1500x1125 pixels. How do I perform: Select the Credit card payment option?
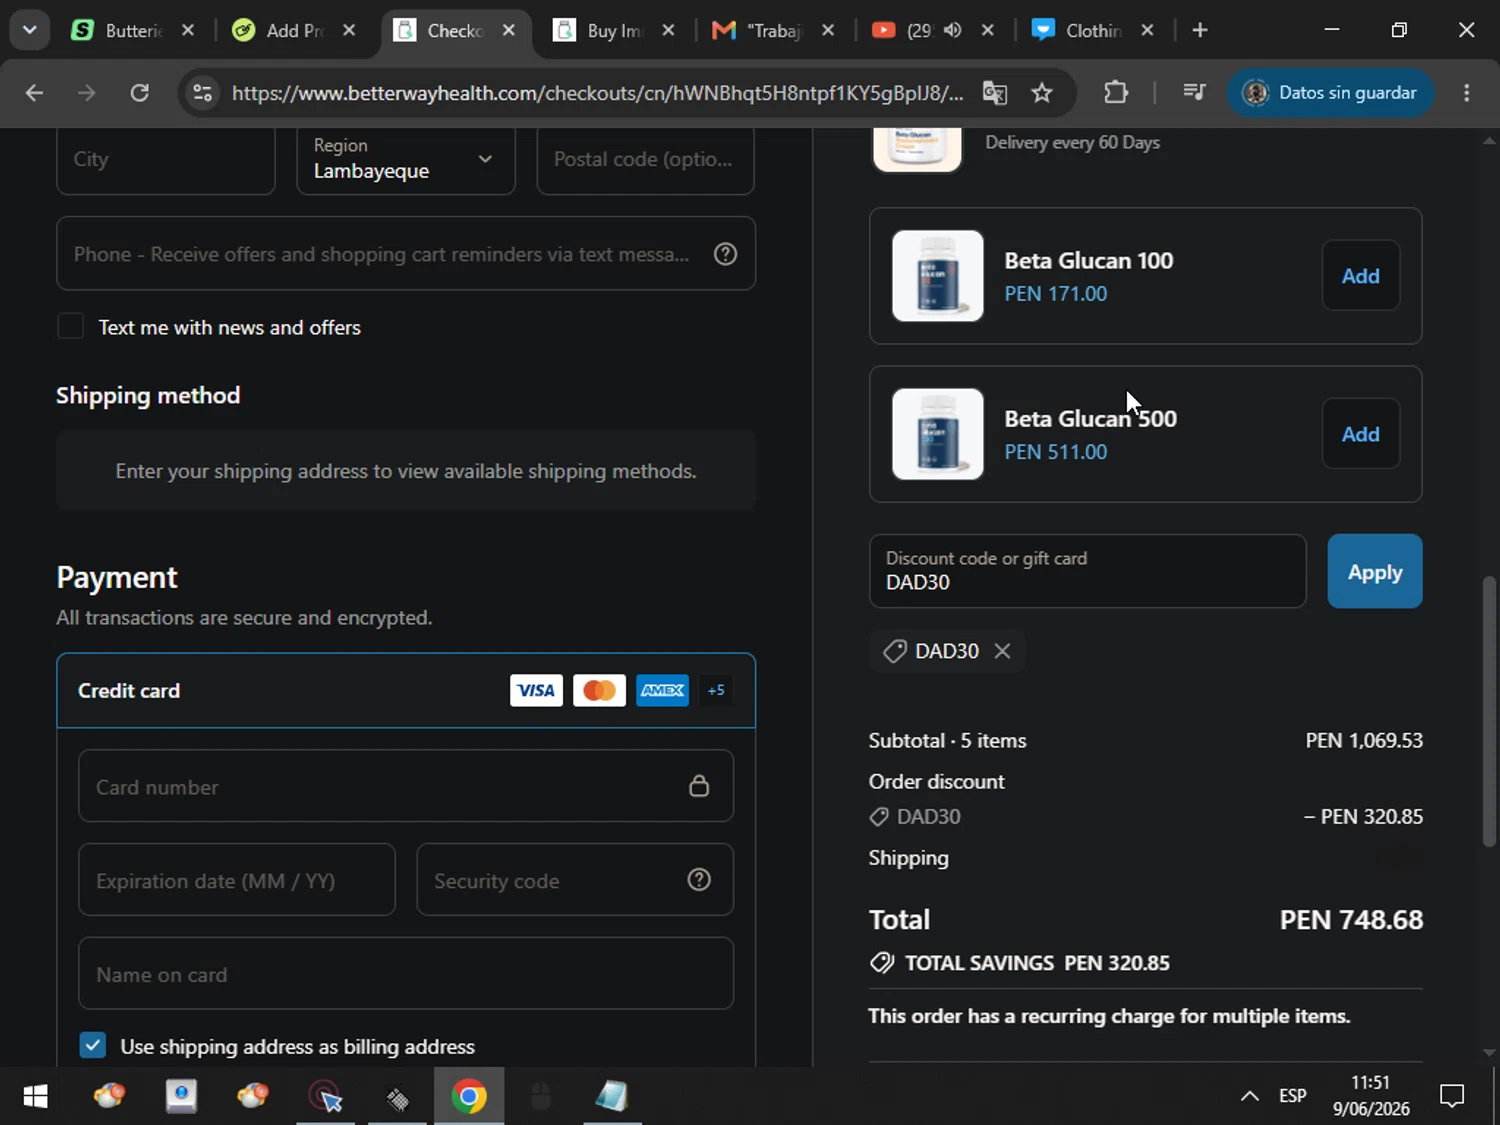406,690
